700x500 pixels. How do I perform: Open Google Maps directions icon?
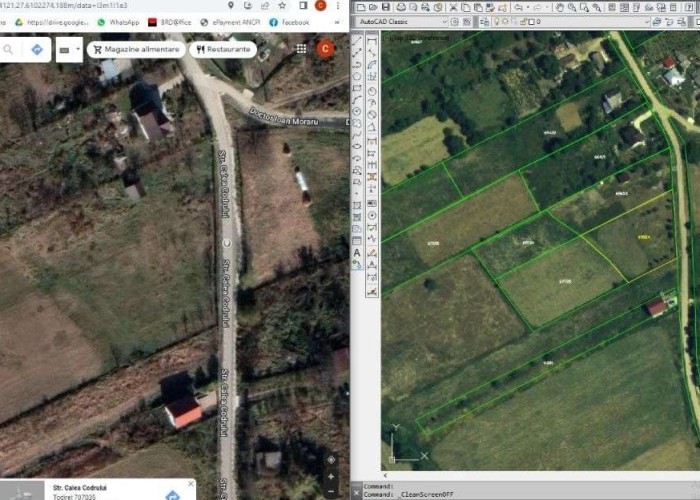coord(37,49)
